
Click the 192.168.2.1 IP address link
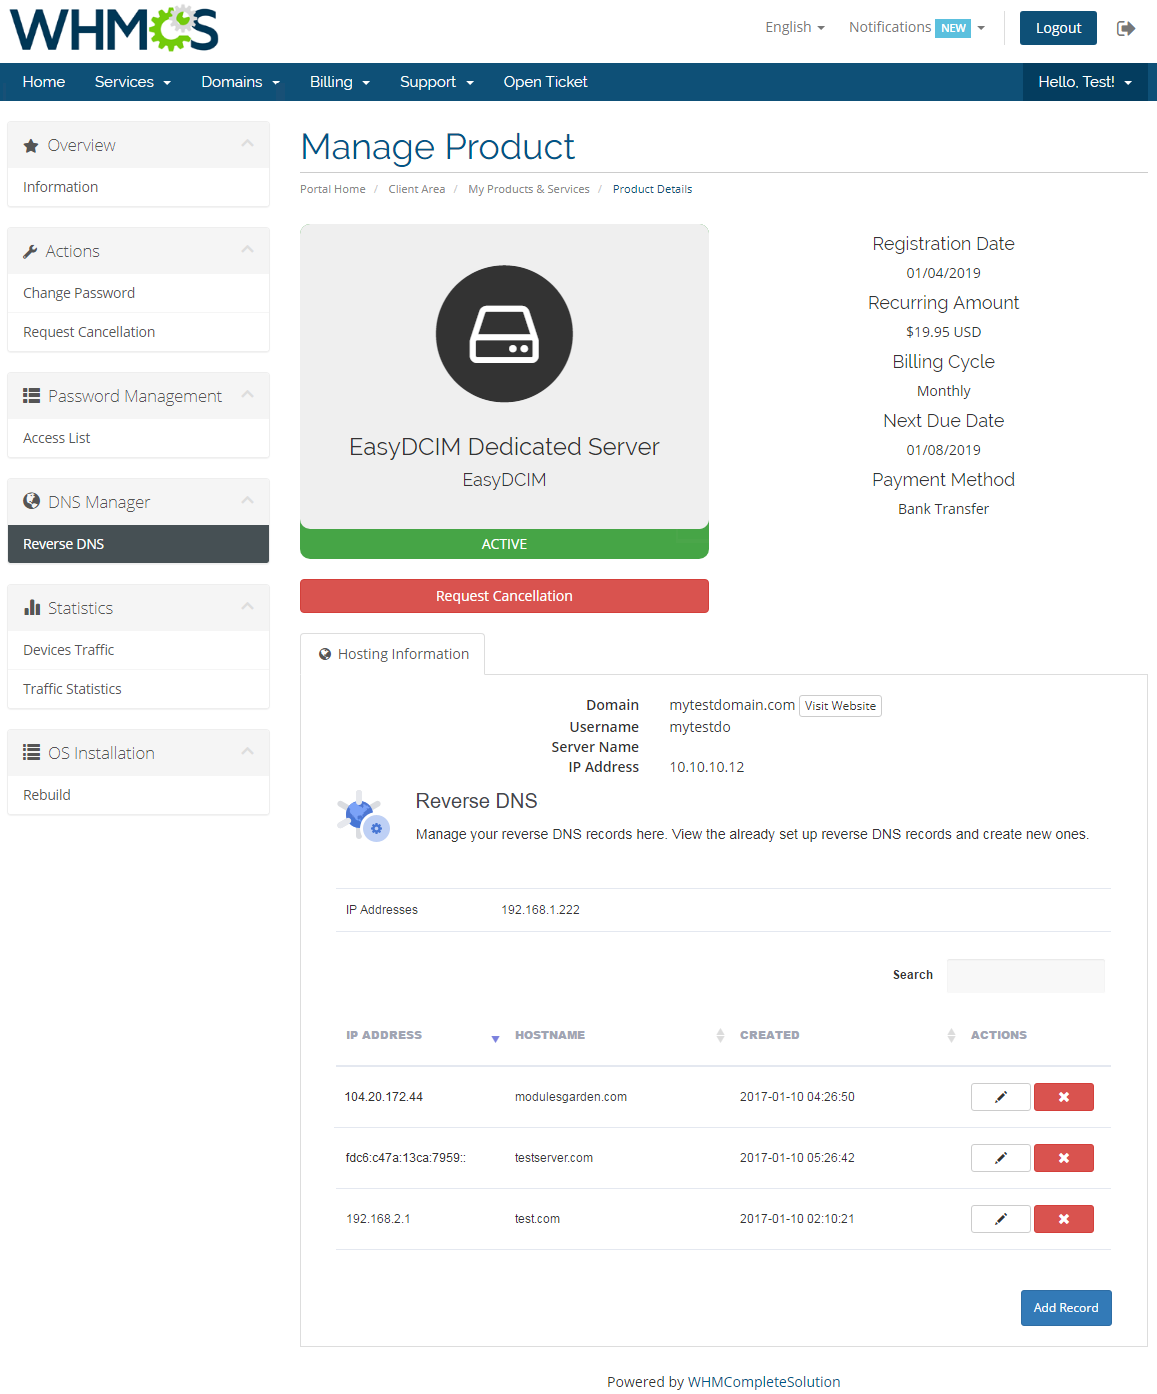[x=377, y=1218]
